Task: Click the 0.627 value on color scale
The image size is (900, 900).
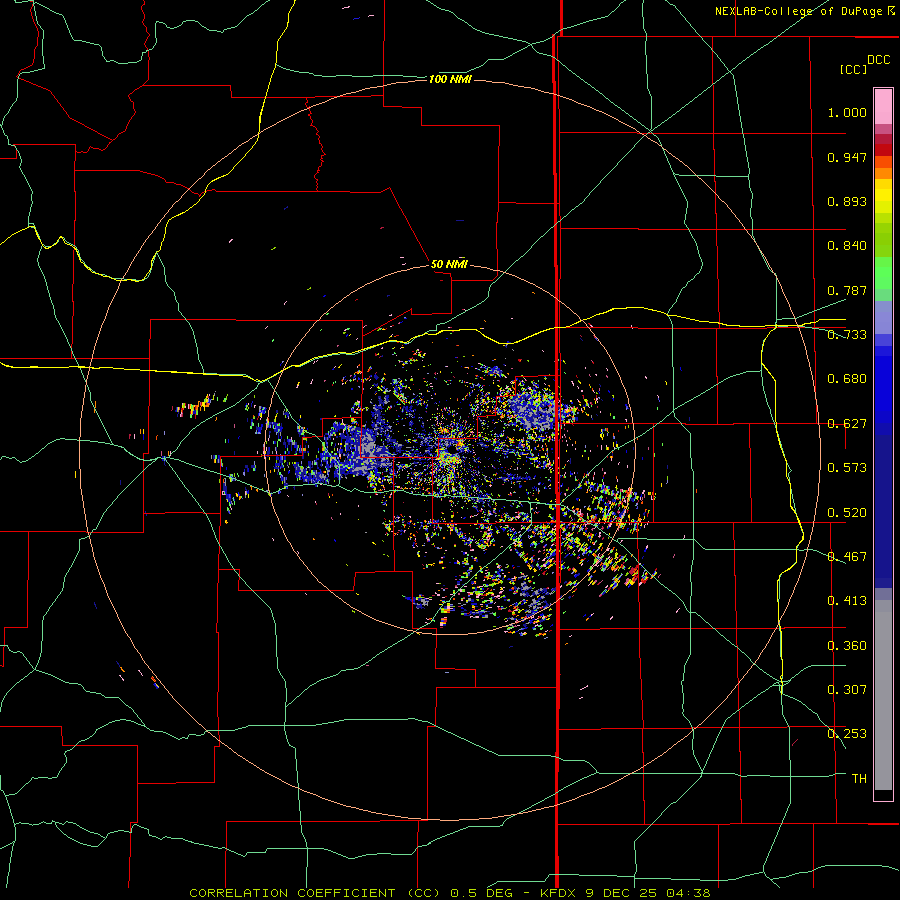Action: coord(847,424)
